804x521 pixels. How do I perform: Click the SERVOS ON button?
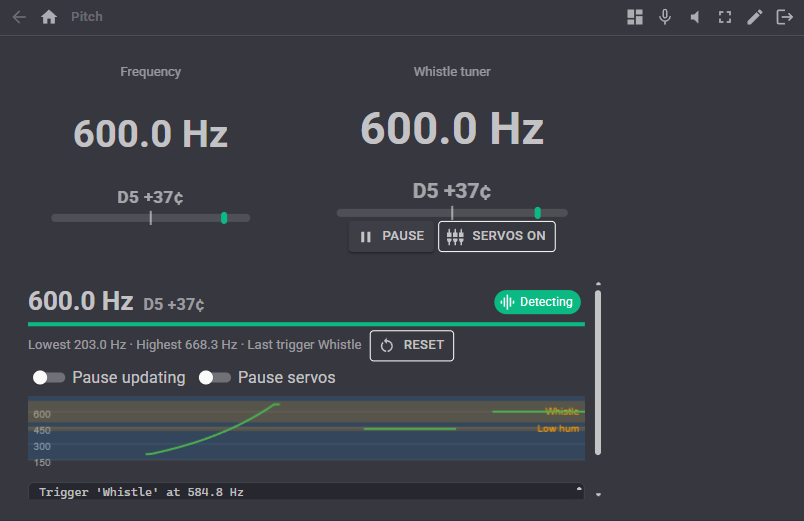[496, 236]
